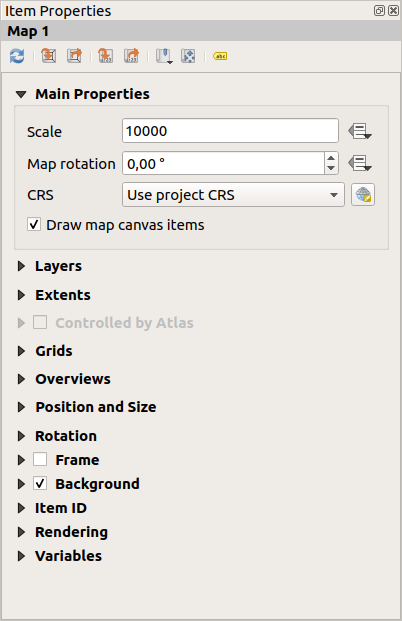
Task: Click the 'Item Properties' panel title
Action: (58, 11)
